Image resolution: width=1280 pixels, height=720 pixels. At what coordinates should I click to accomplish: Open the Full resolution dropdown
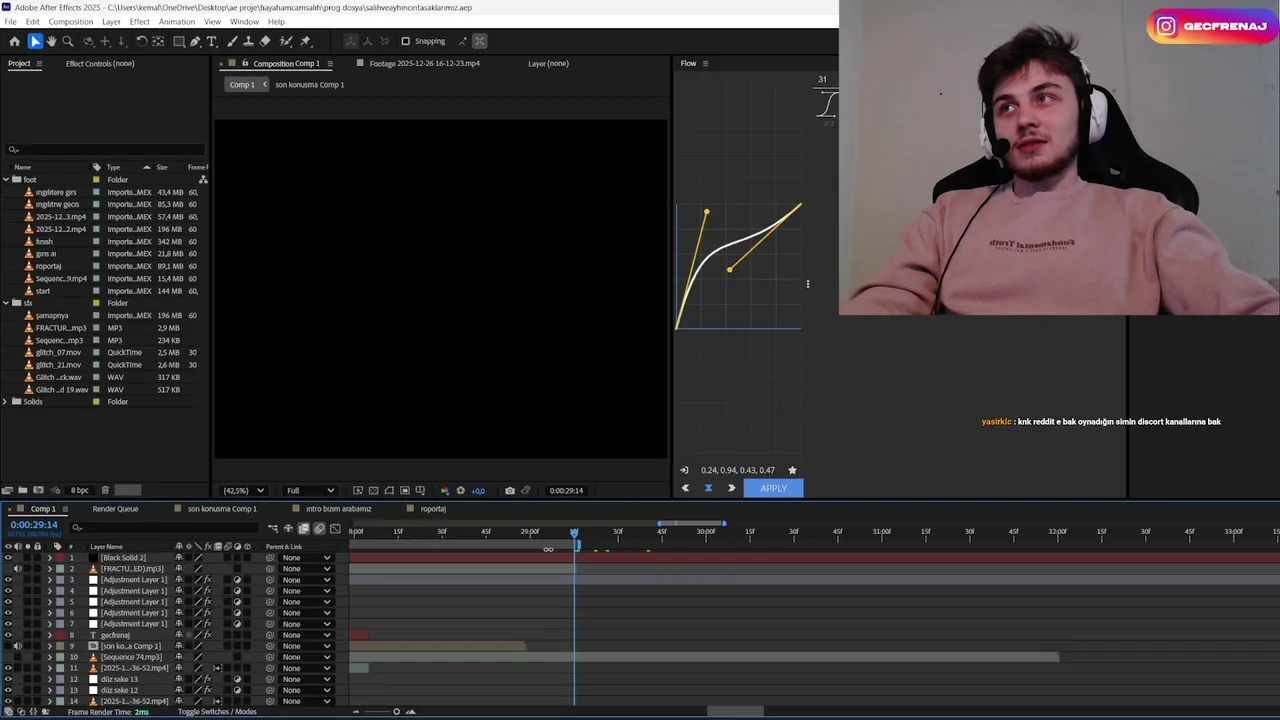(310, 490)
